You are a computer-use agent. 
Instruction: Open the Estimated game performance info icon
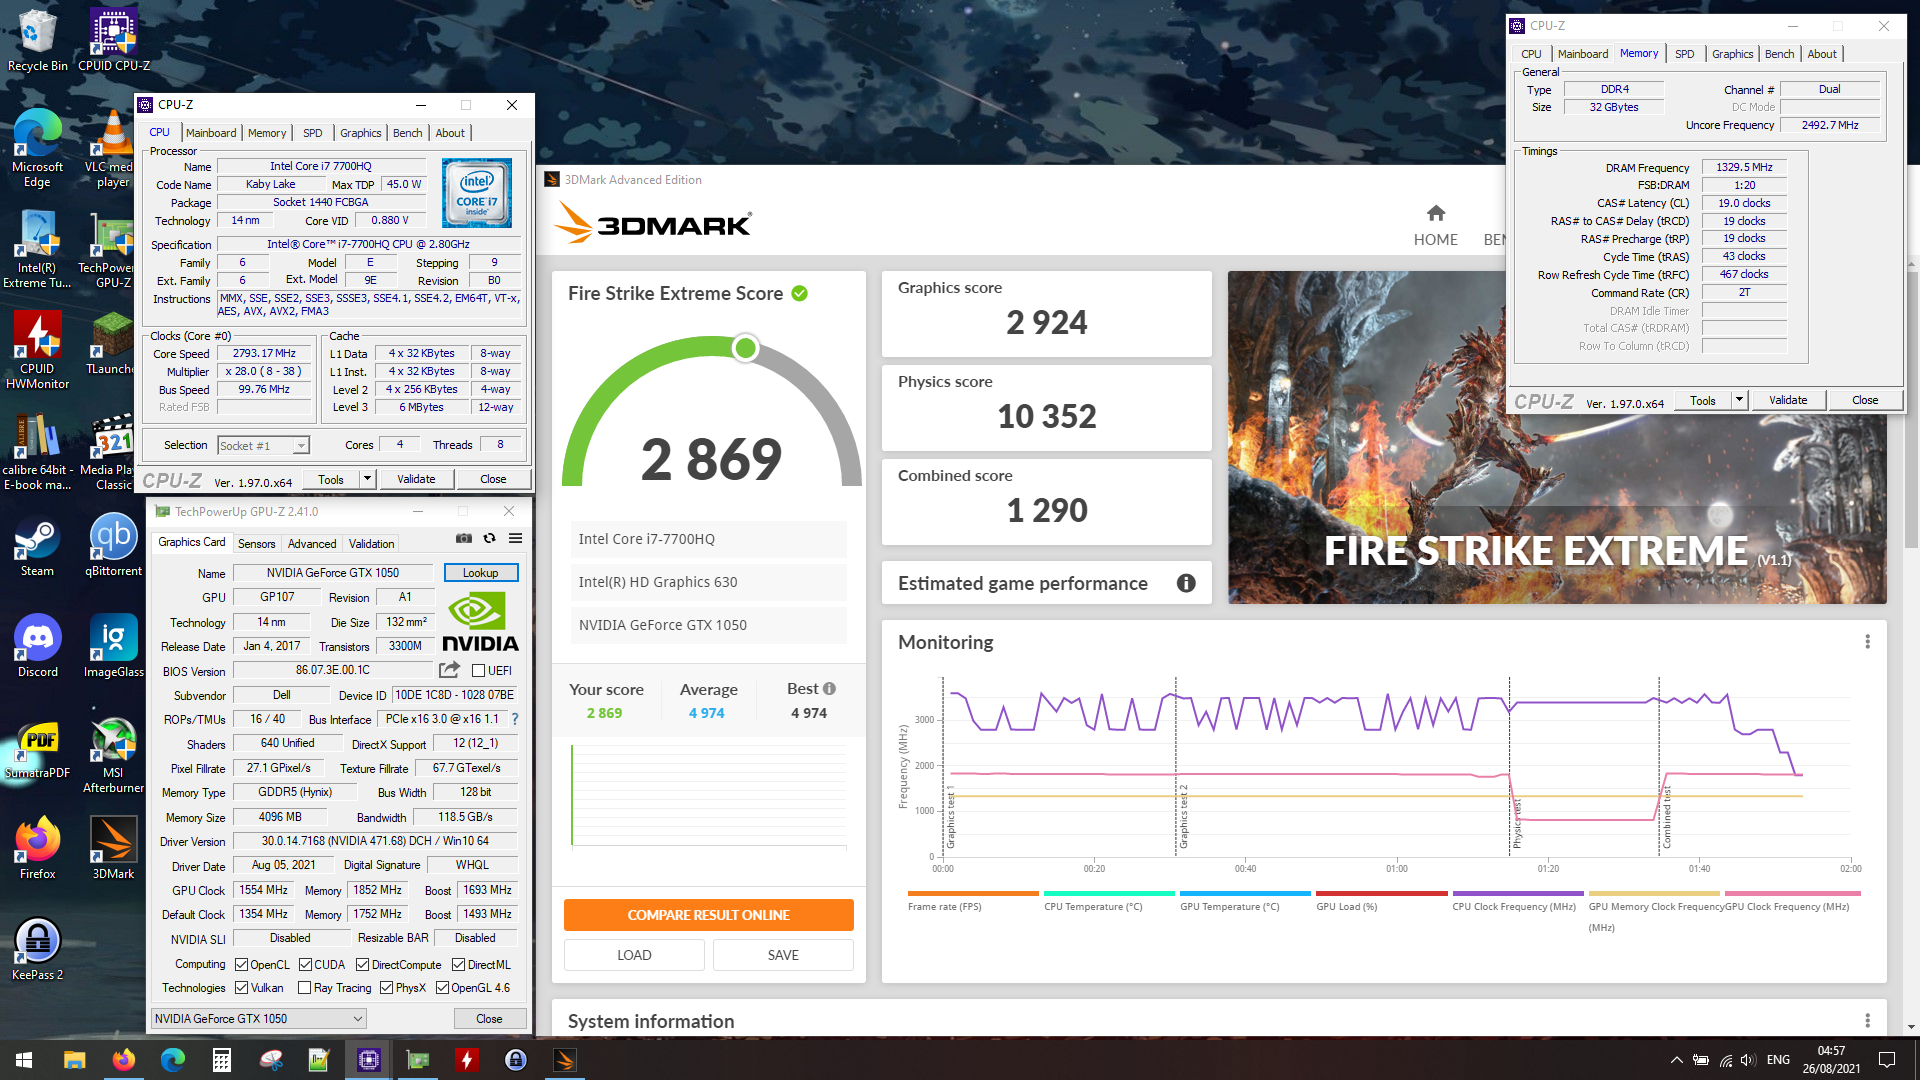1186,583
